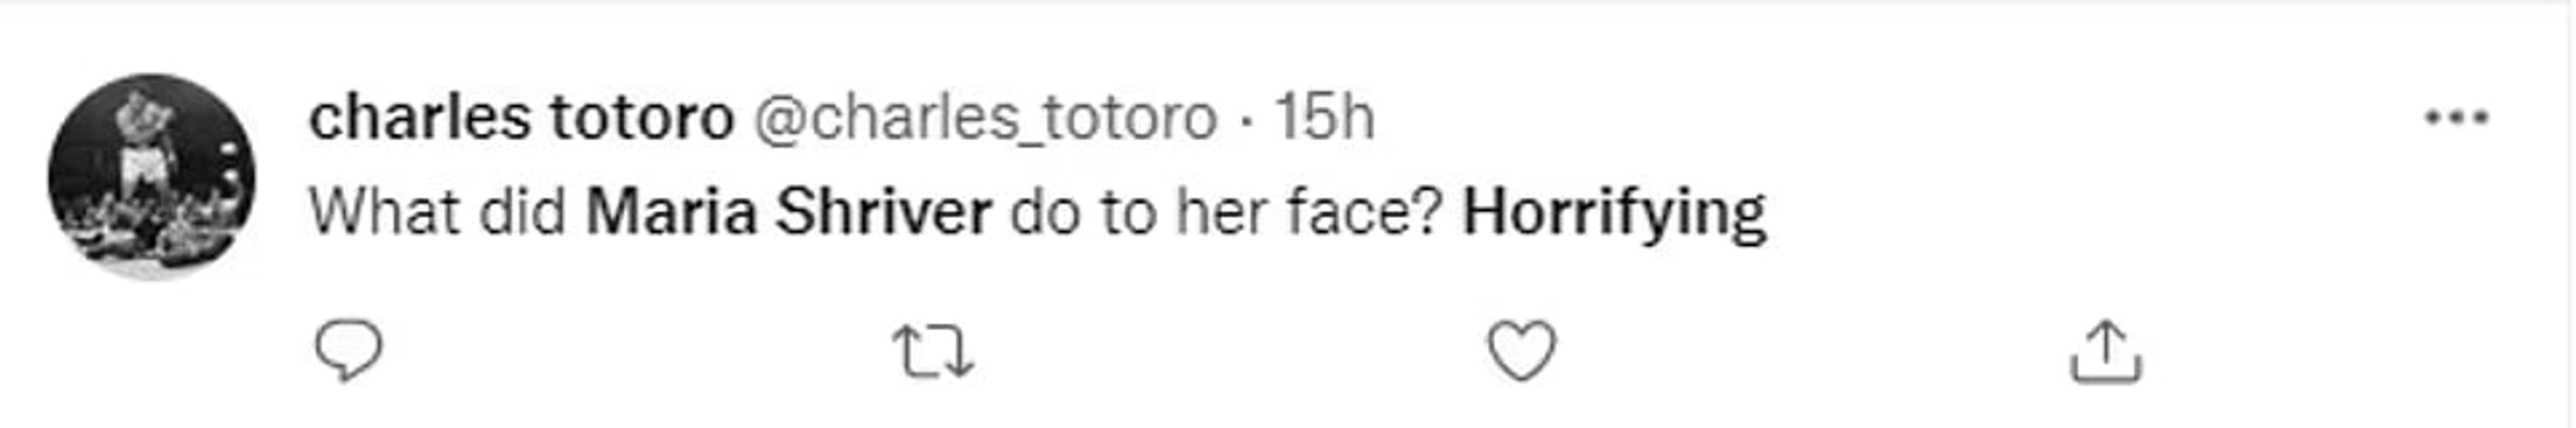Click the bold Maria Shriver text
This screenshot has width=2576, height=428.
788,212
